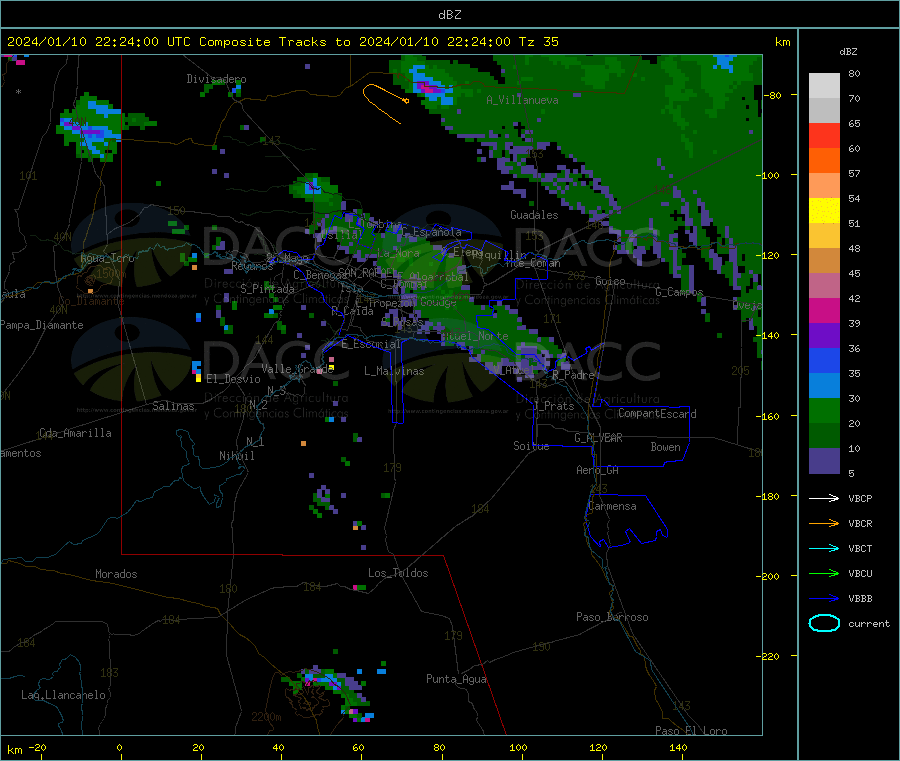Click the 'A_Villanueva' place label
Screen dimensions: 900x761
click(x=522, y=100)
